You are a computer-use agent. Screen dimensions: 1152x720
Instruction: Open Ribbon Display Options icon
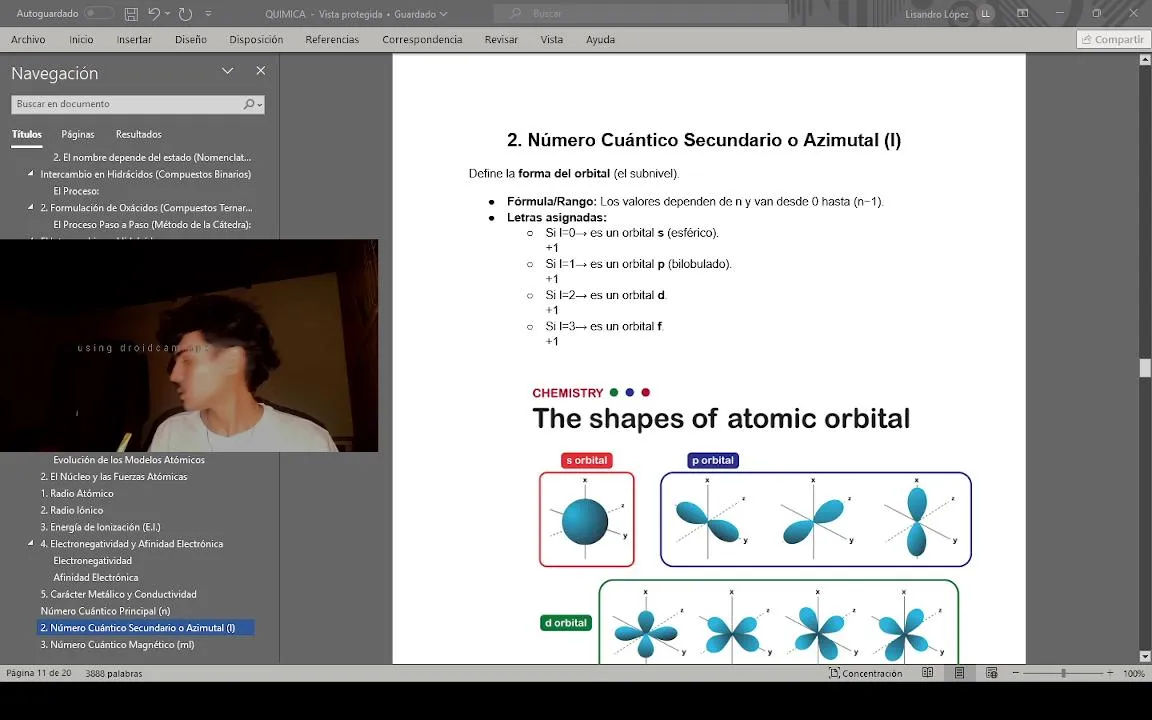point(1023,14)
